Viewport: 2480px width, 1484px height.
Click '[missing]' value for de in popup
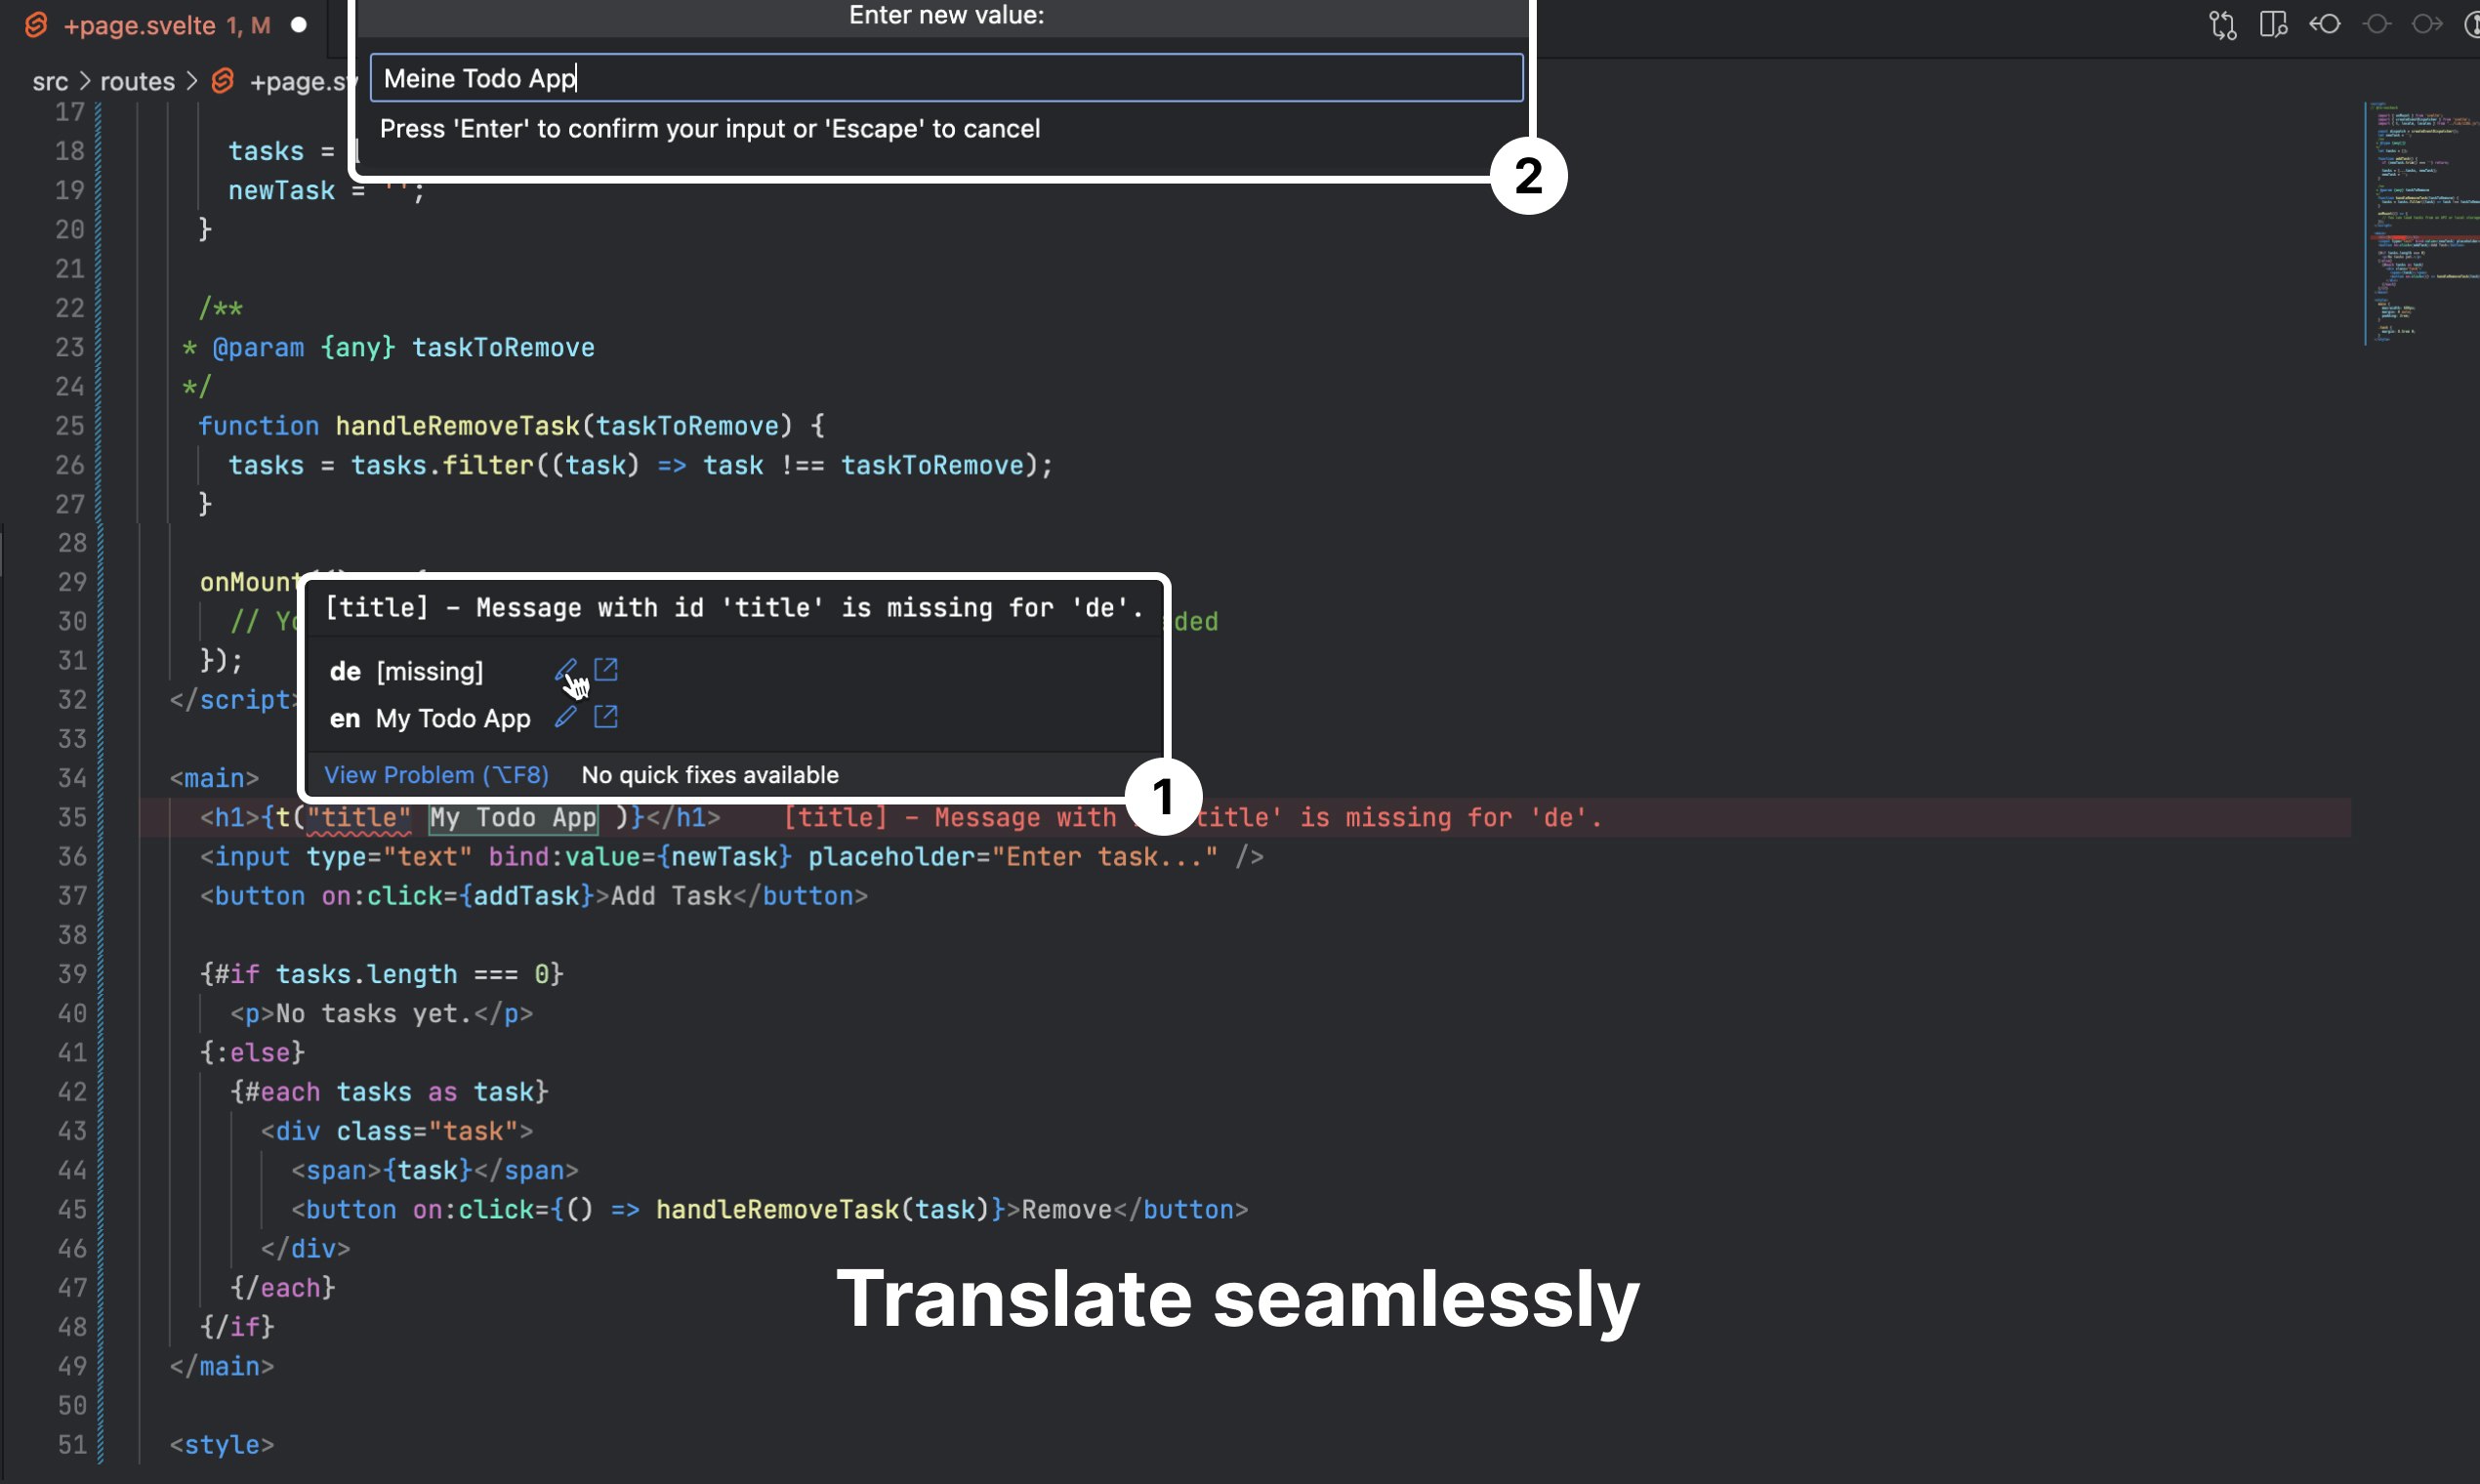(430, 671)
